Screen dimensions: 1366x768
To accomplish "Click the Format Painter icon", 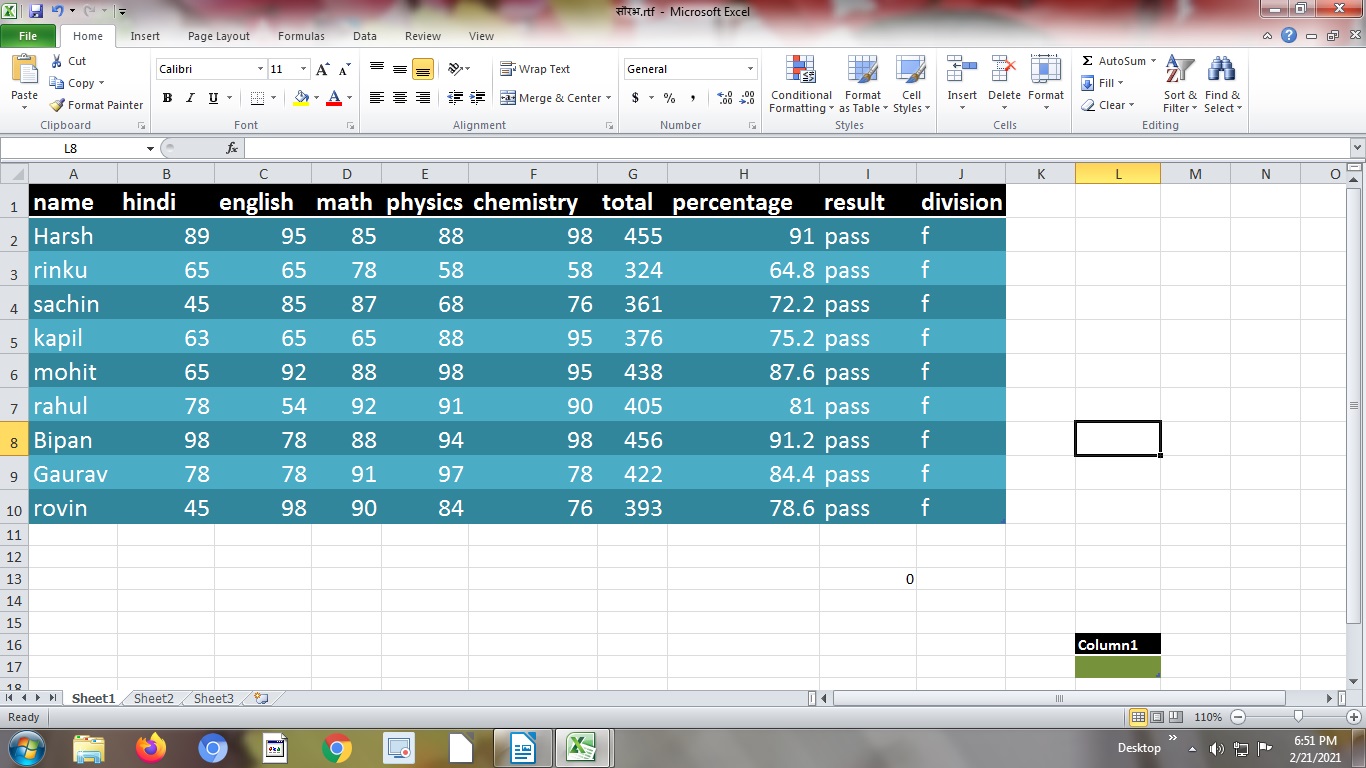I will pos(96,104).
